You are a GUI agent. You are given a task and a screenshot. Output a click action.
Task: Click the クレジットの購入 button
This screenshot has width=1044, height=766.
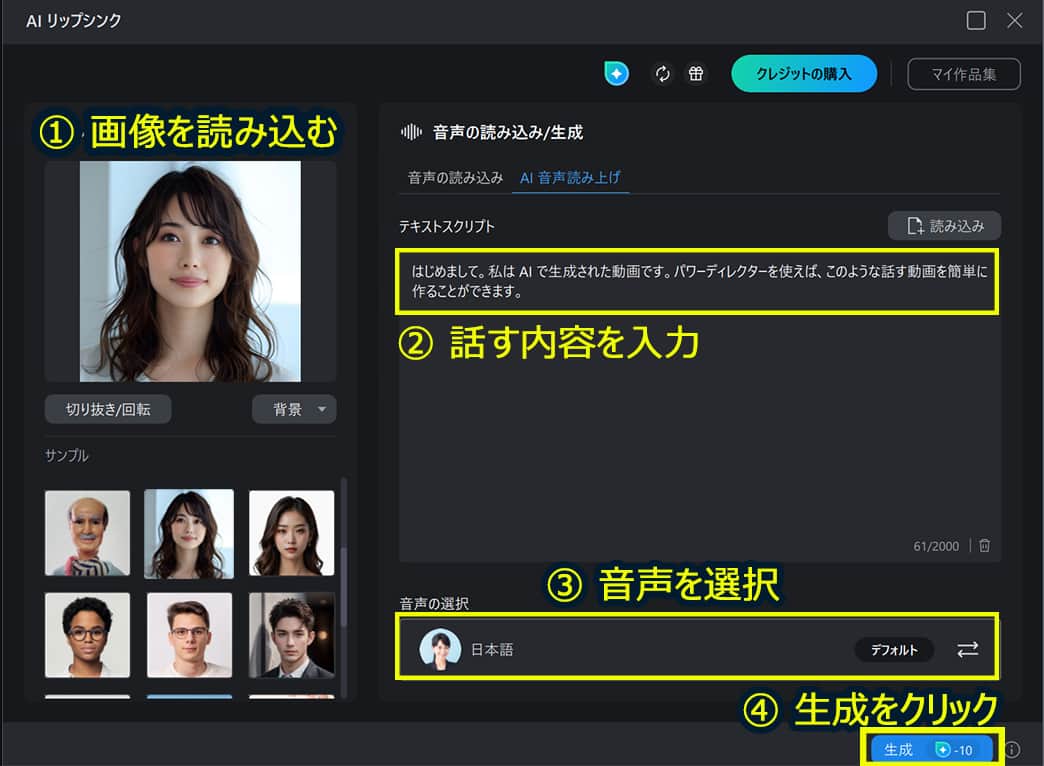point(804,73)
